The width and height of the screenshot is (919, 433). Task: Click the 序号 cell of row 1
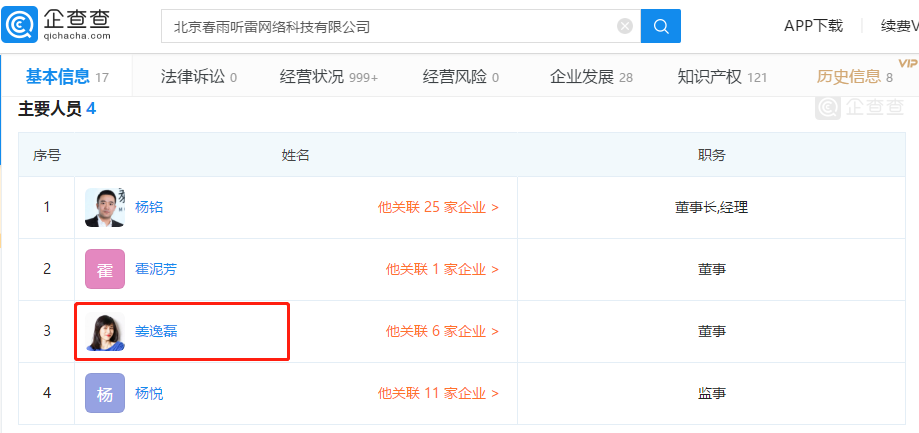[x=46, y=207]
